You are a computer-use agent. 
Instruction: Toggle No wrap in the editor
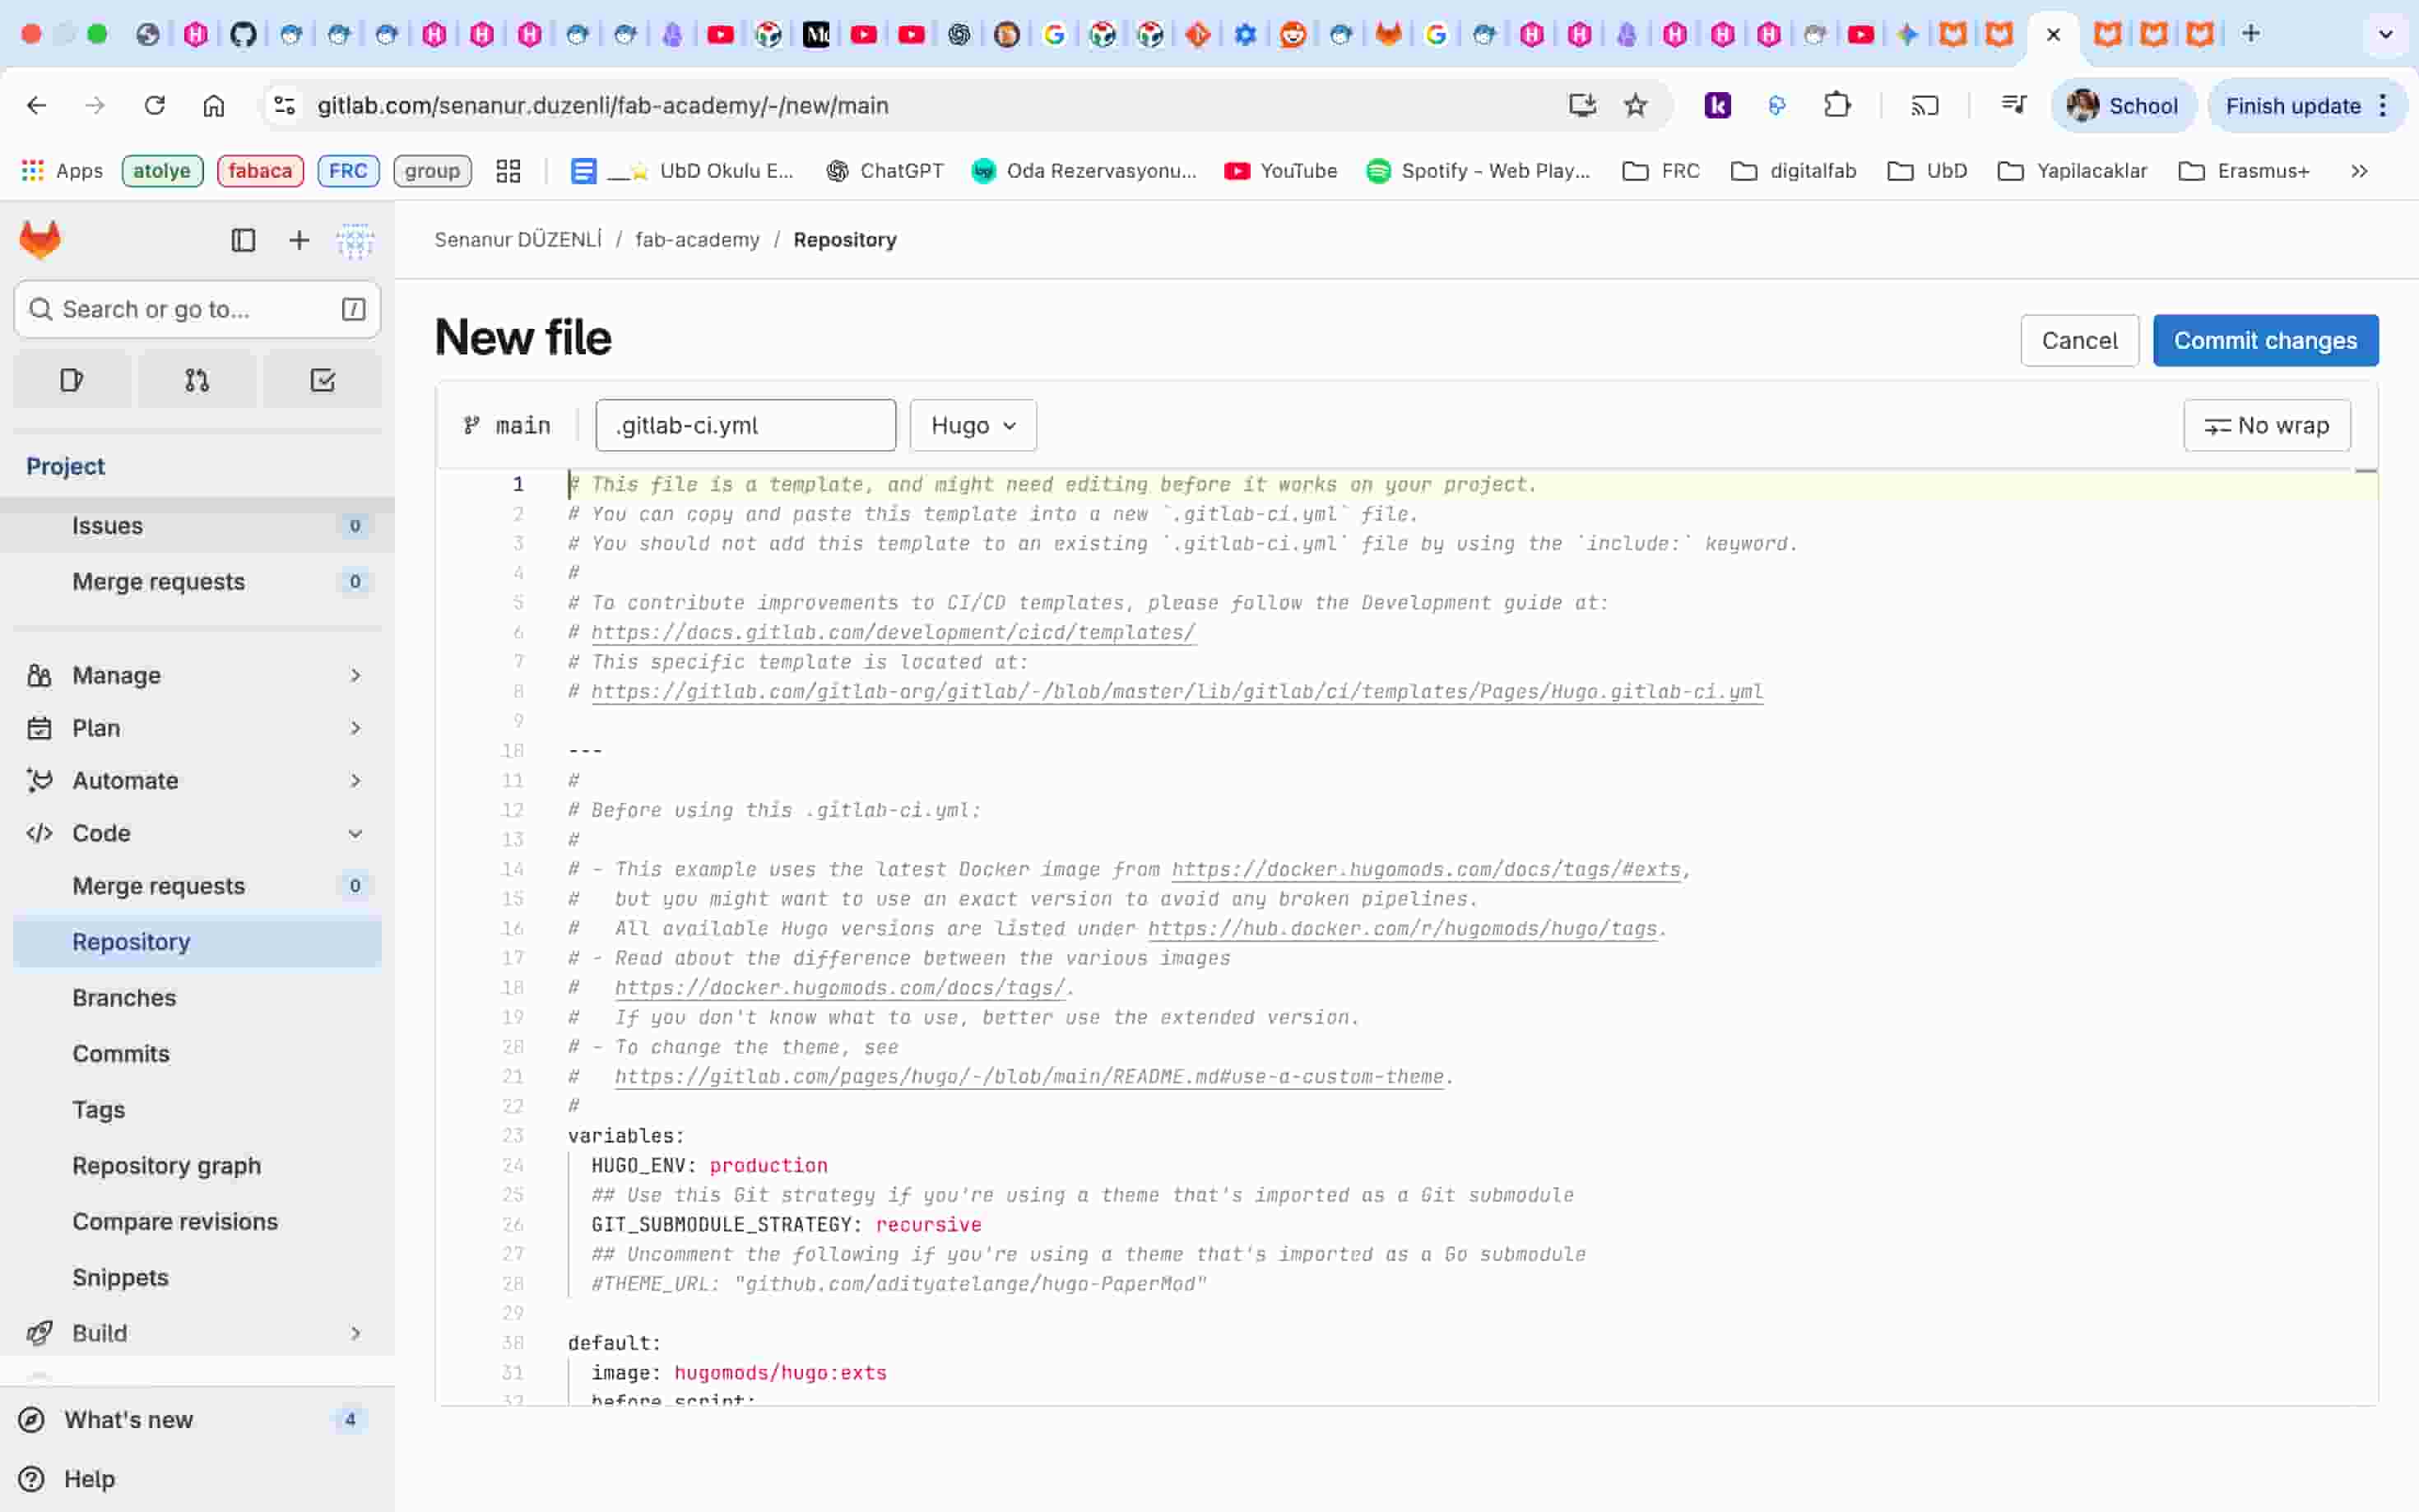tap(2266, 424)
